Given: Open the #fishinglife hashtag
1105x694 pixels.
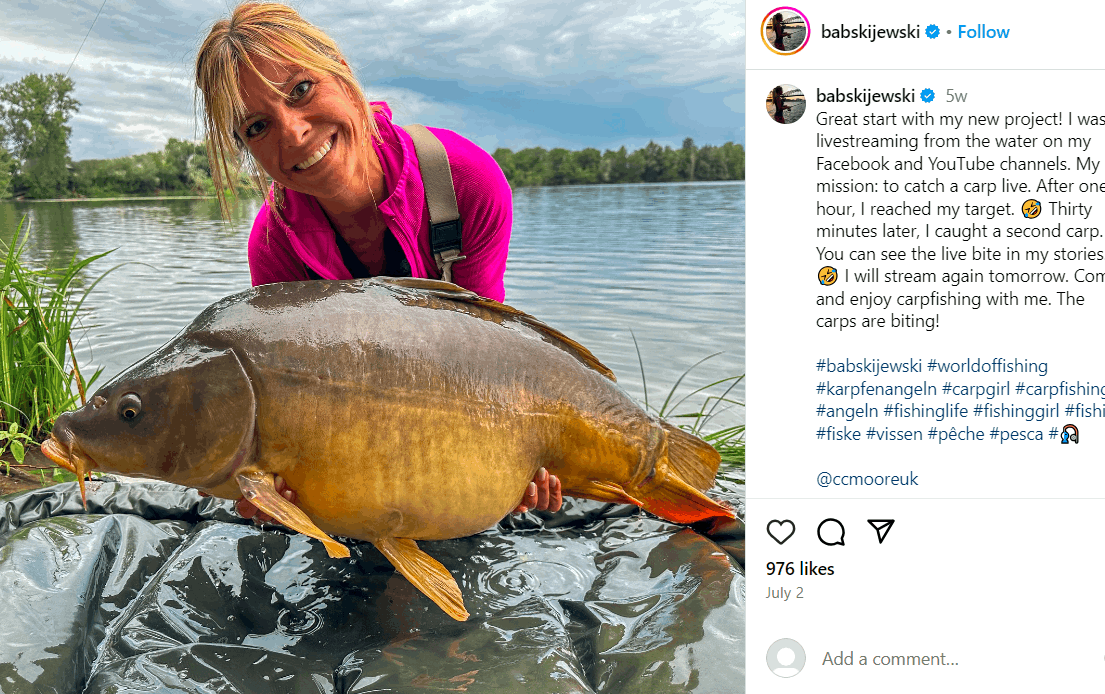Looking at the screenshot, I should point(925,411).
